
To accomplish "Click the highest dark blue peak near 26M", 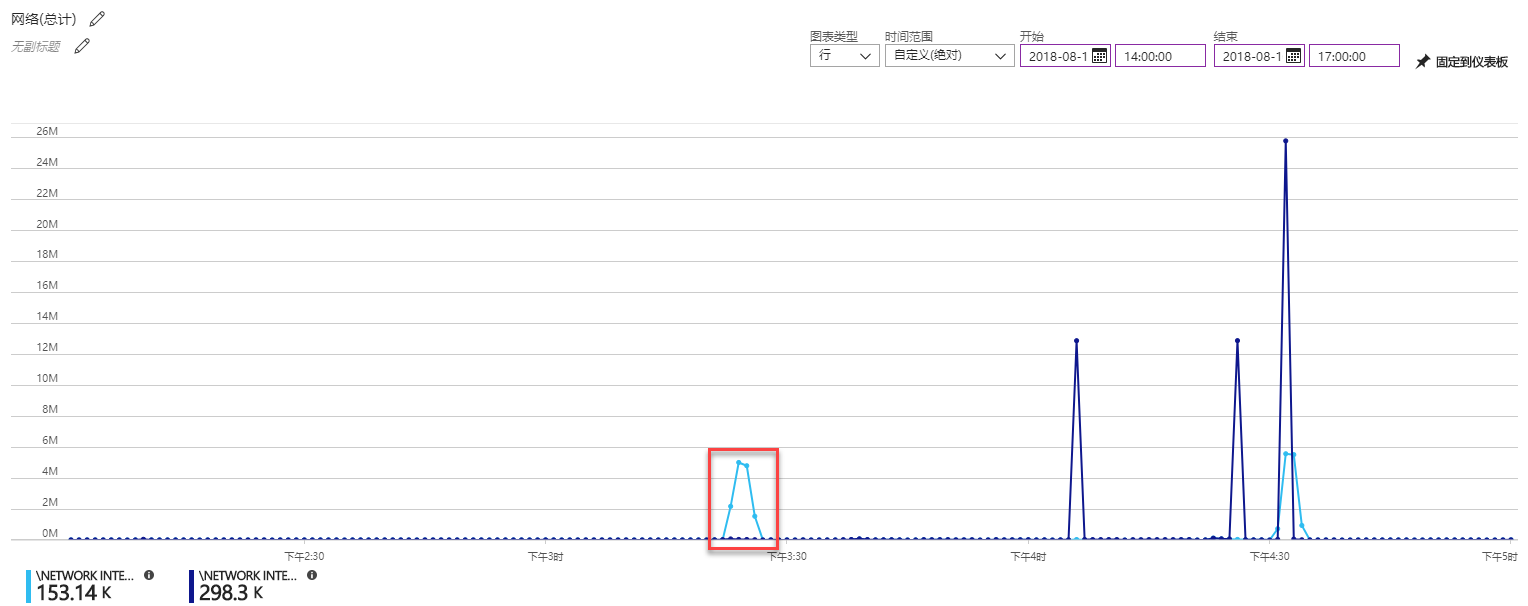I will coord(1285,141).
